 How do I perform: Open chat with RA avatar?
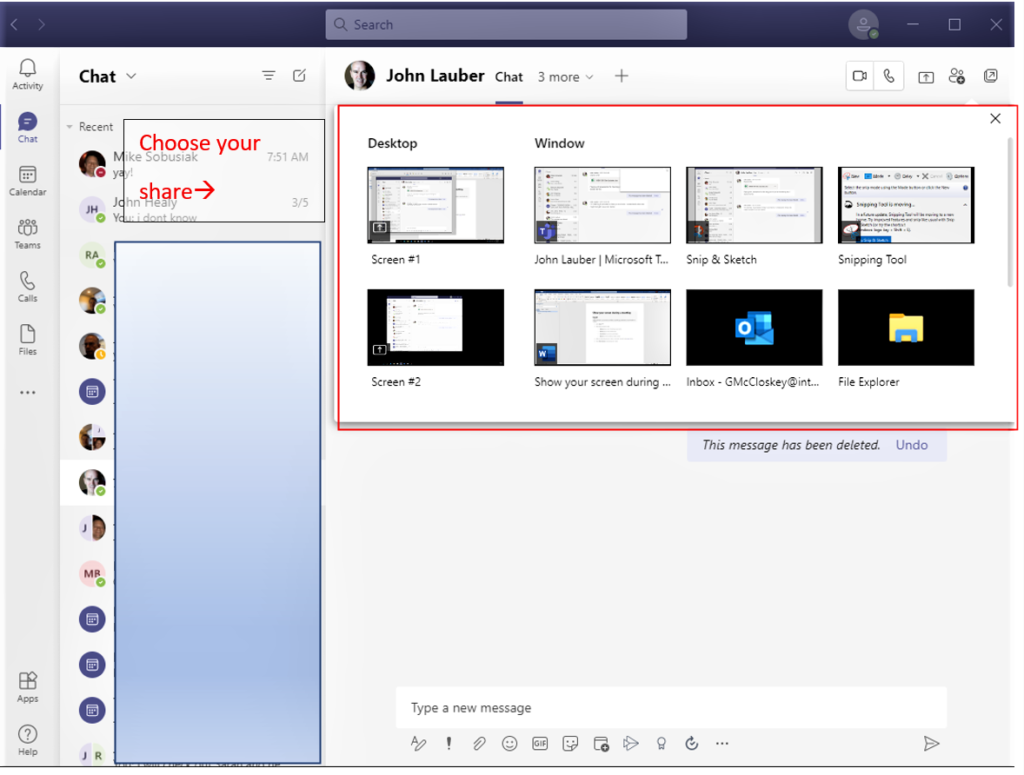tap(92, 255)
